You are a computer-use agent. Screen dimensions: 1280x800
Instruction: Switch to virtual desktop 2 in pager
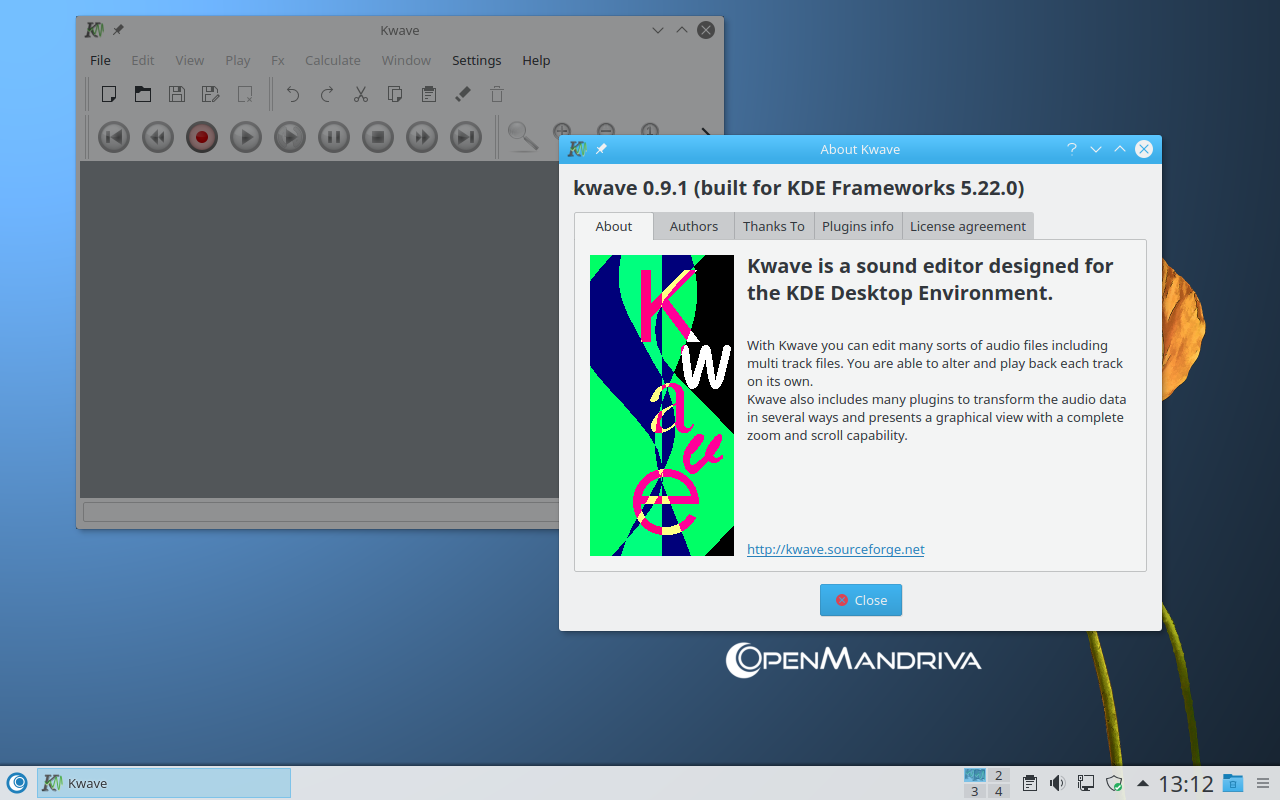[998, 775]
